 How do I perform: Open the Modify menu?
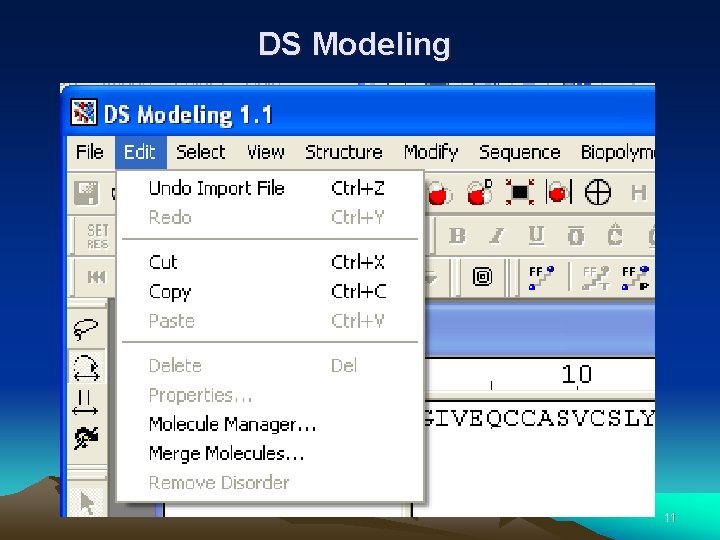click(431, 152)
